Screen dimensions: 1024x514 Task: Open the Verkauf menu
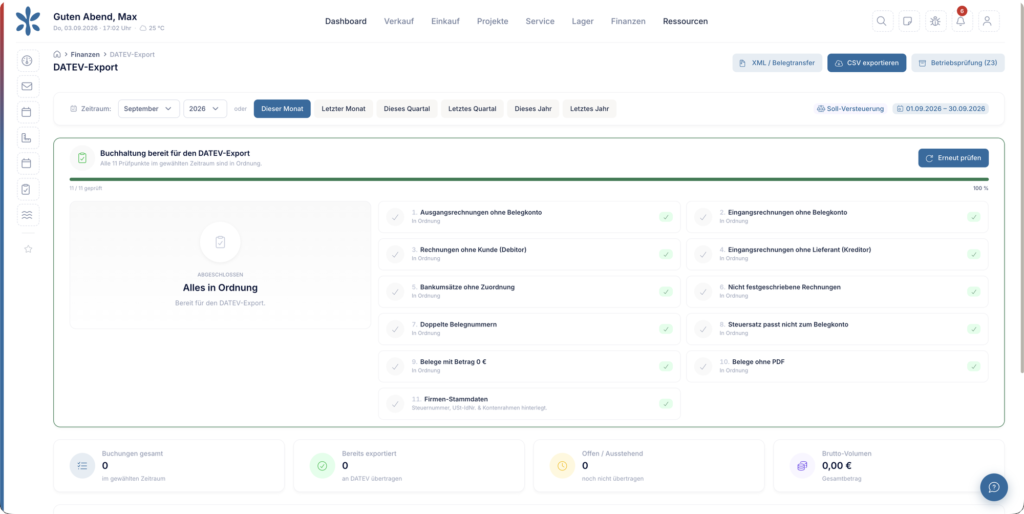[x=399, y=21]
